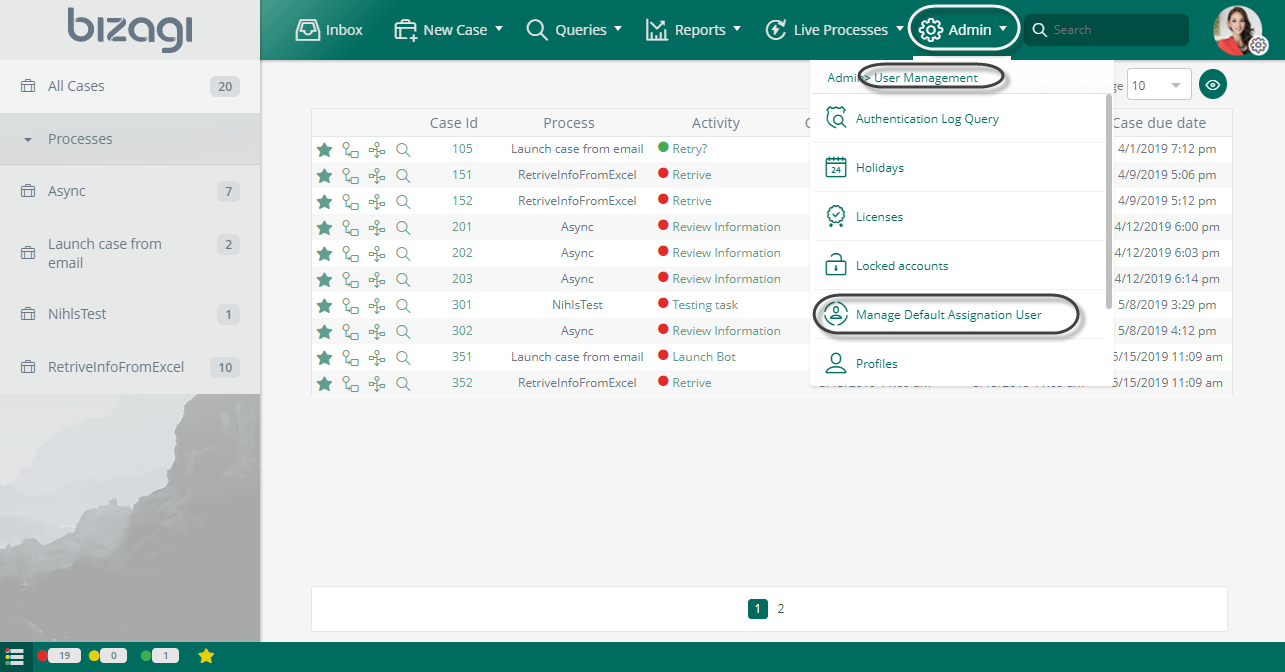
Task: Open the user profile avatar
Action: click(1238, 30)
